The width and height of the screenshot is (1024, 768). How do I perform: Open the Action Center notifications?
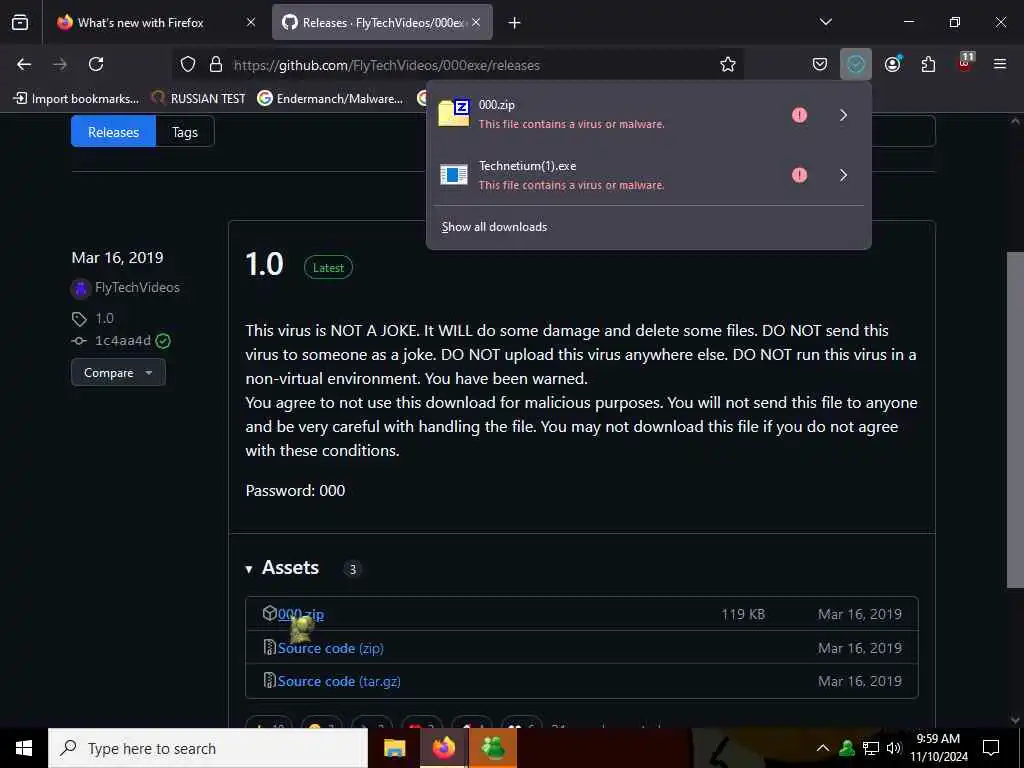(991, 748)
